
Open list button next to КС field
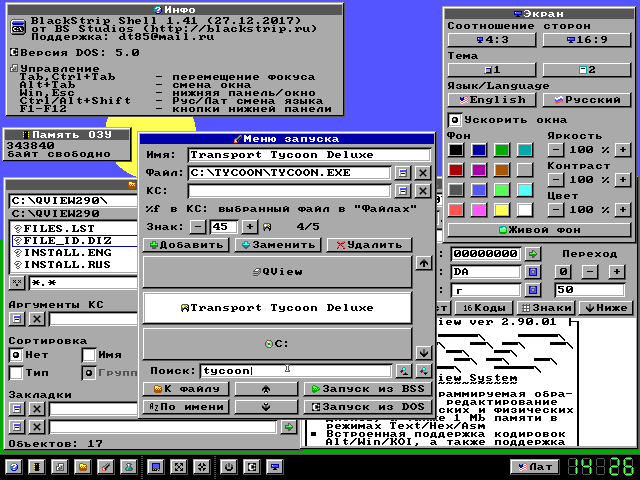point(402,191)
